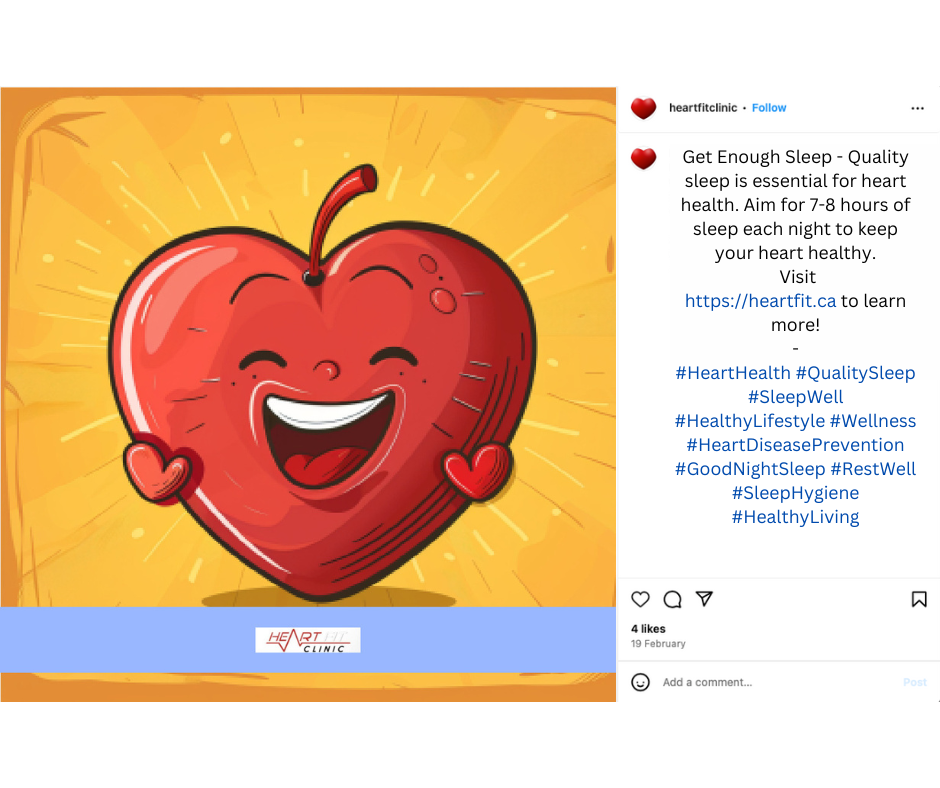Click the heart avatar beside the caption

[644, 159]
